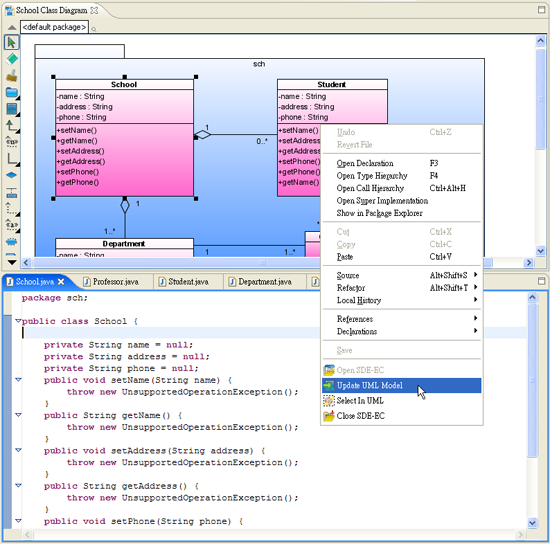Click the aggregation diamond right of School

coord(203,134)
